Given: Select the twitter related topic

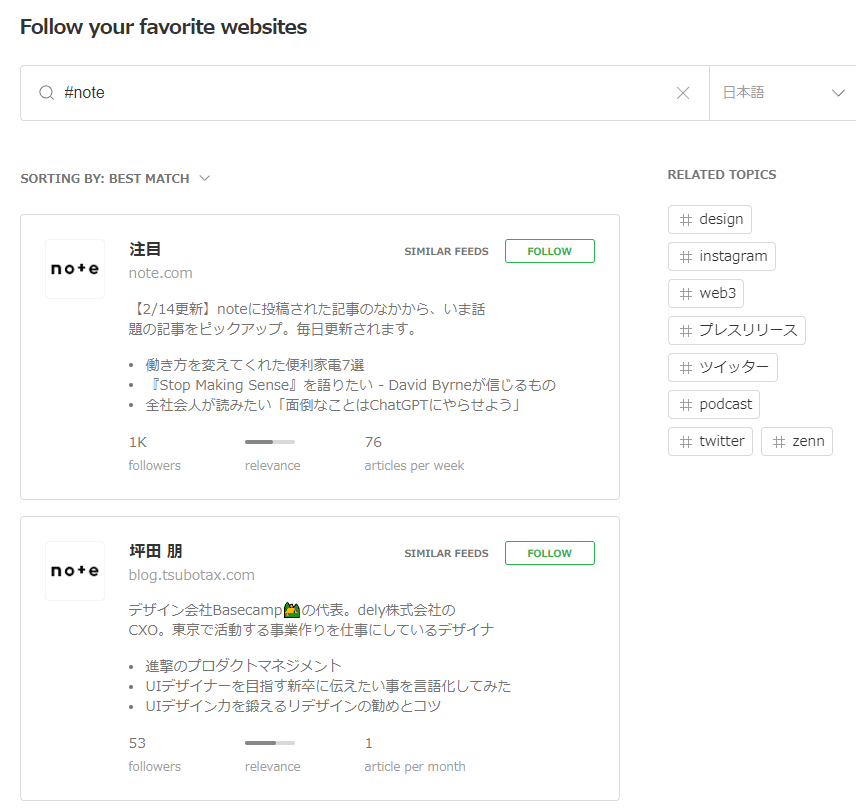Looking at the screenshot, I should coord(710,441).
